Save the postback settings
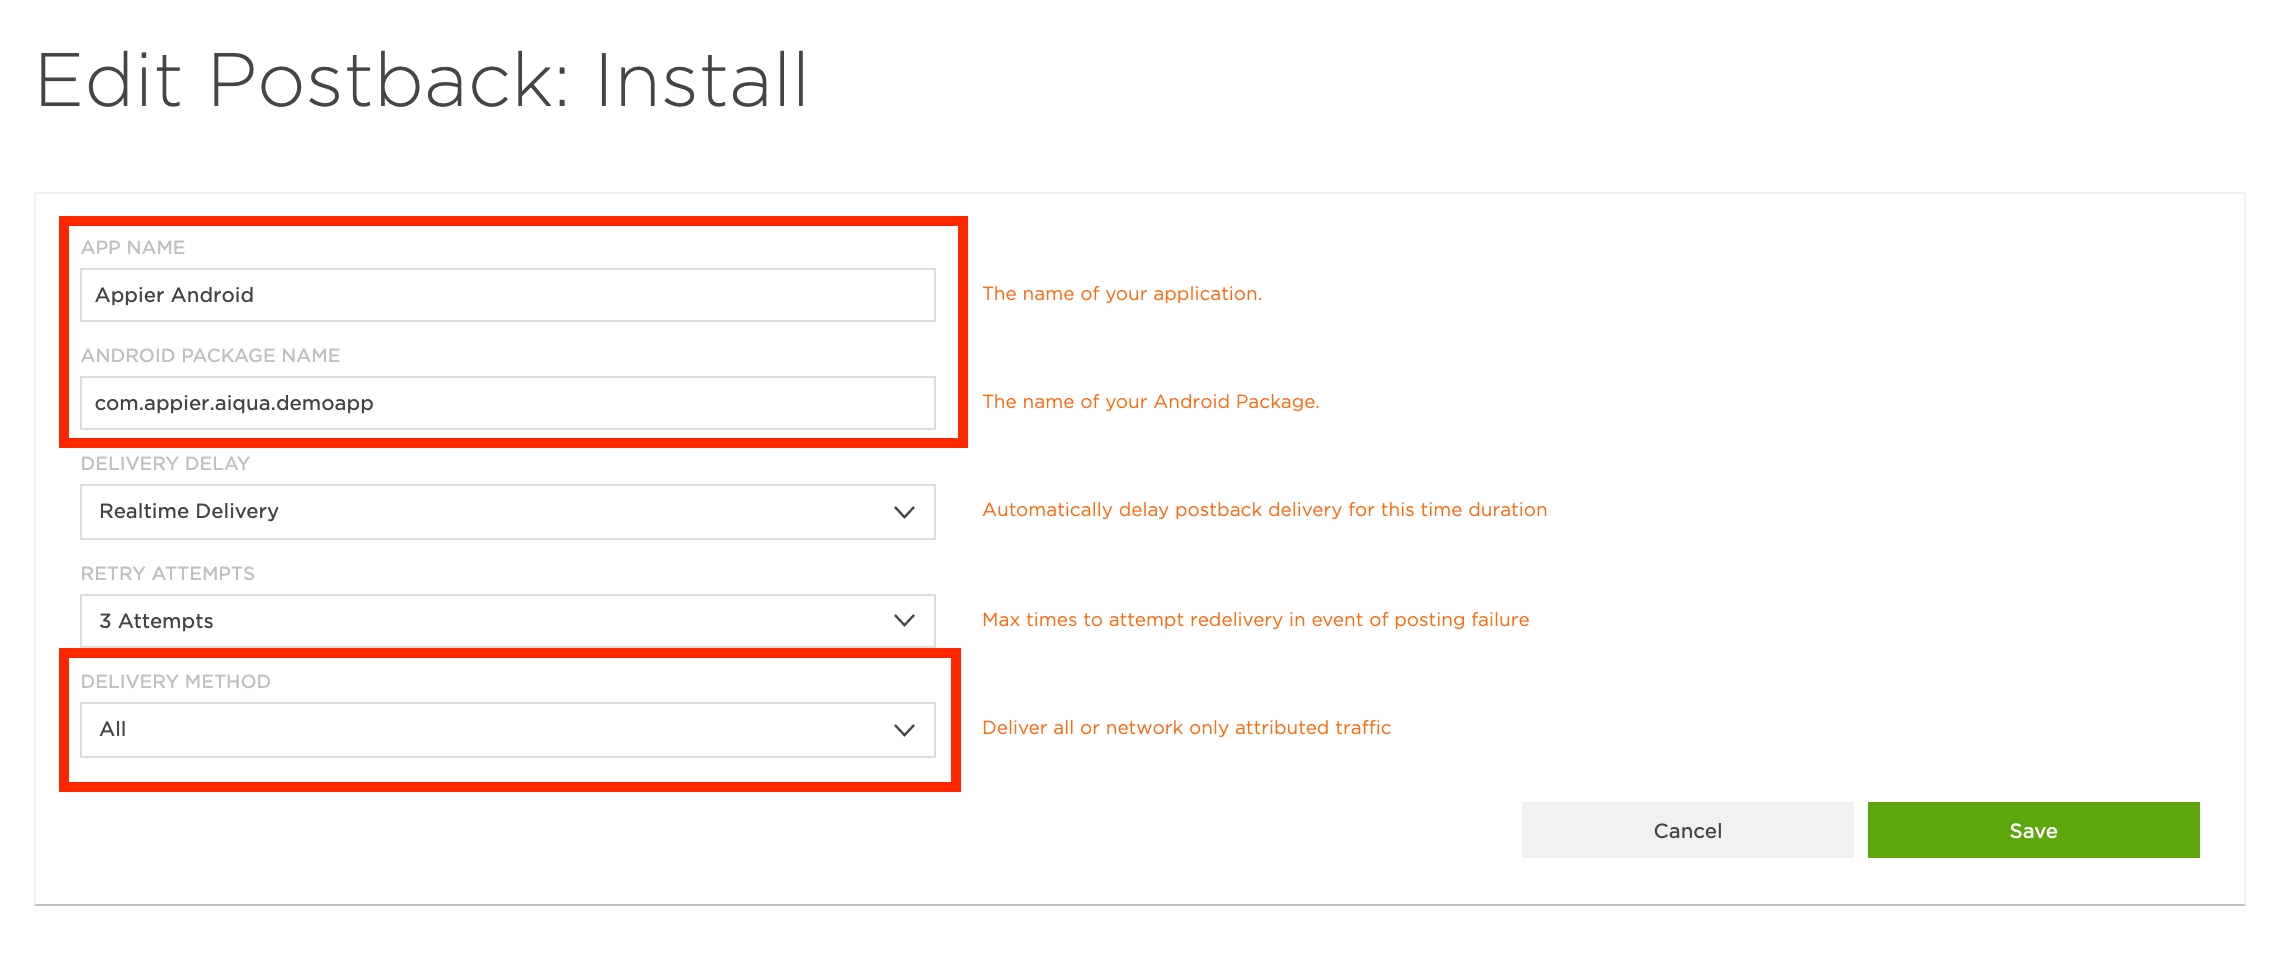 coord(2032,830)
